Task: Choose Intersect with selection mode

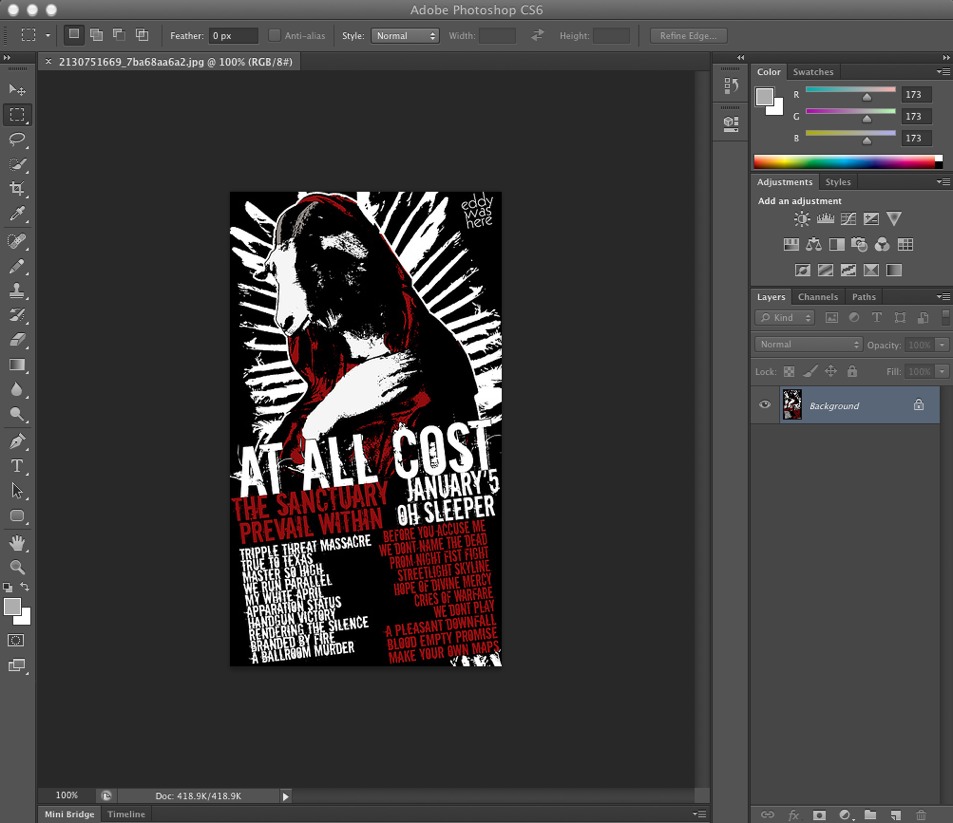Action: 142,35
